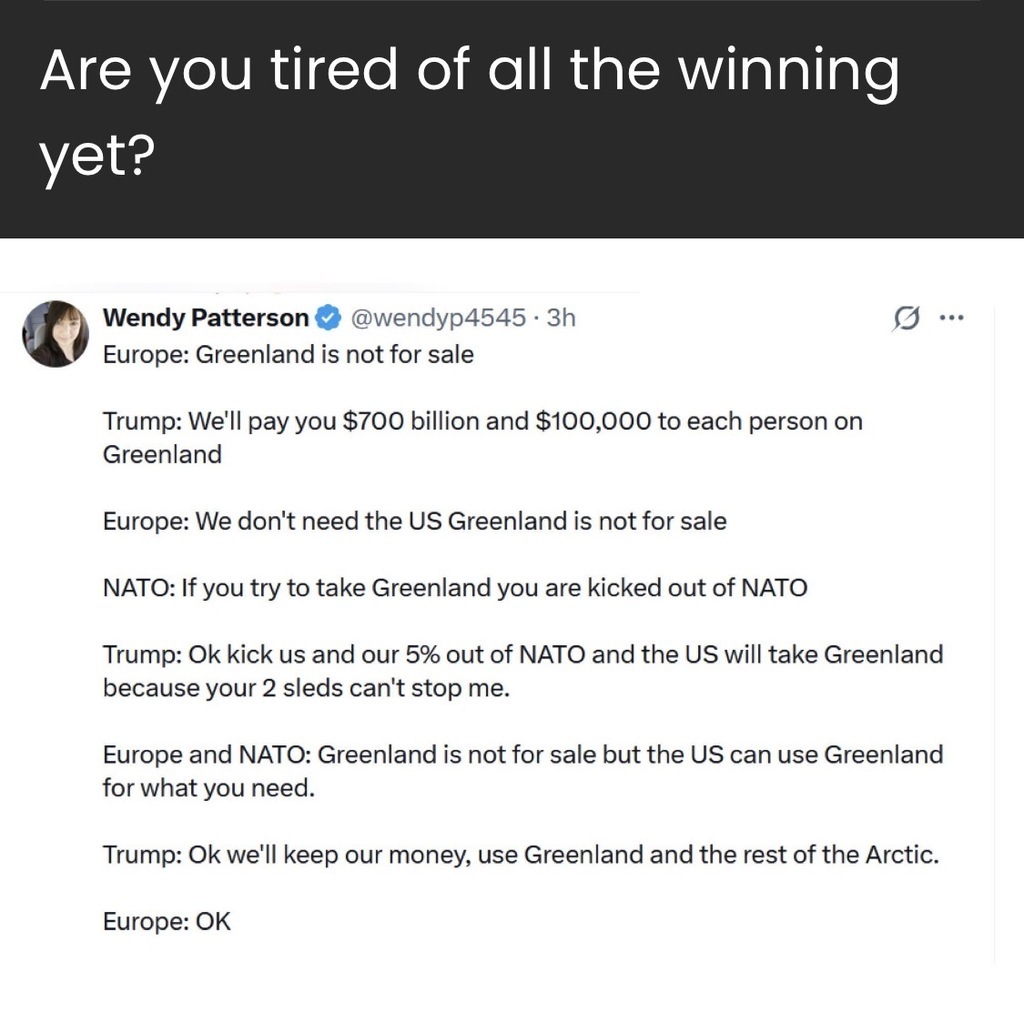The width and height of the screenshot is (1024, 1013).
Task: Click the text 'for what you need.'
Action: [x=209, y=788]
